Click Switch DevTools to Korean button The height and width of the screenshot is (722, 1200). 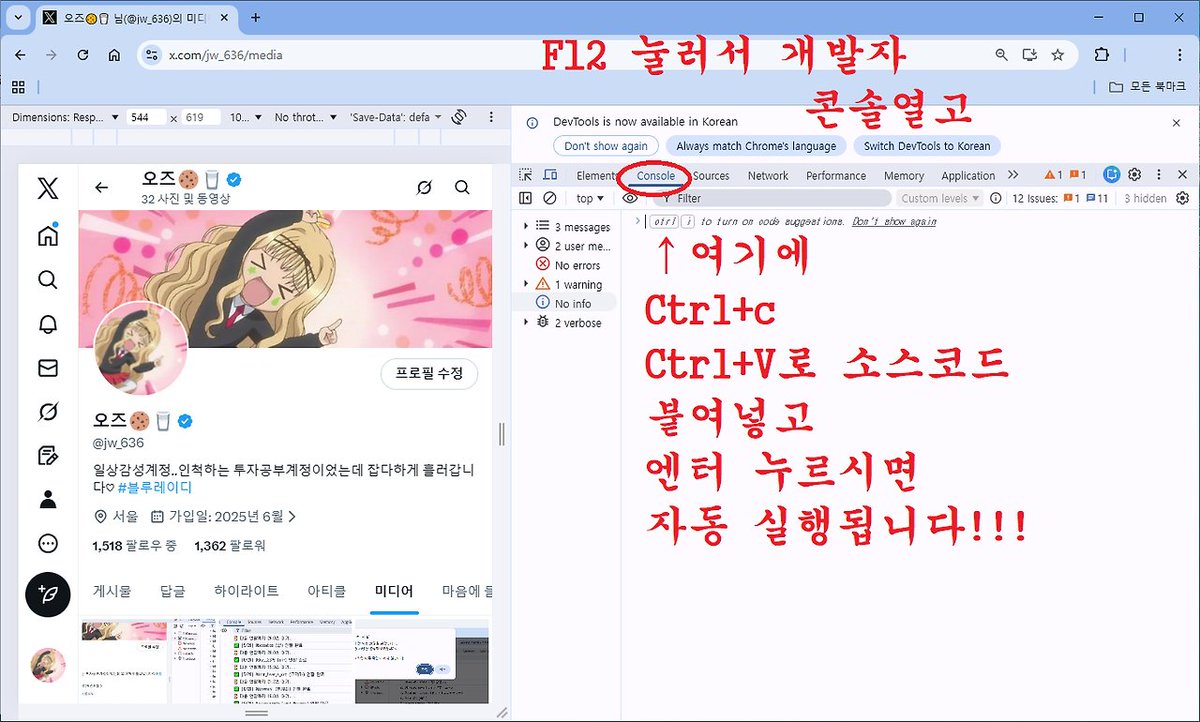(927, 146)
